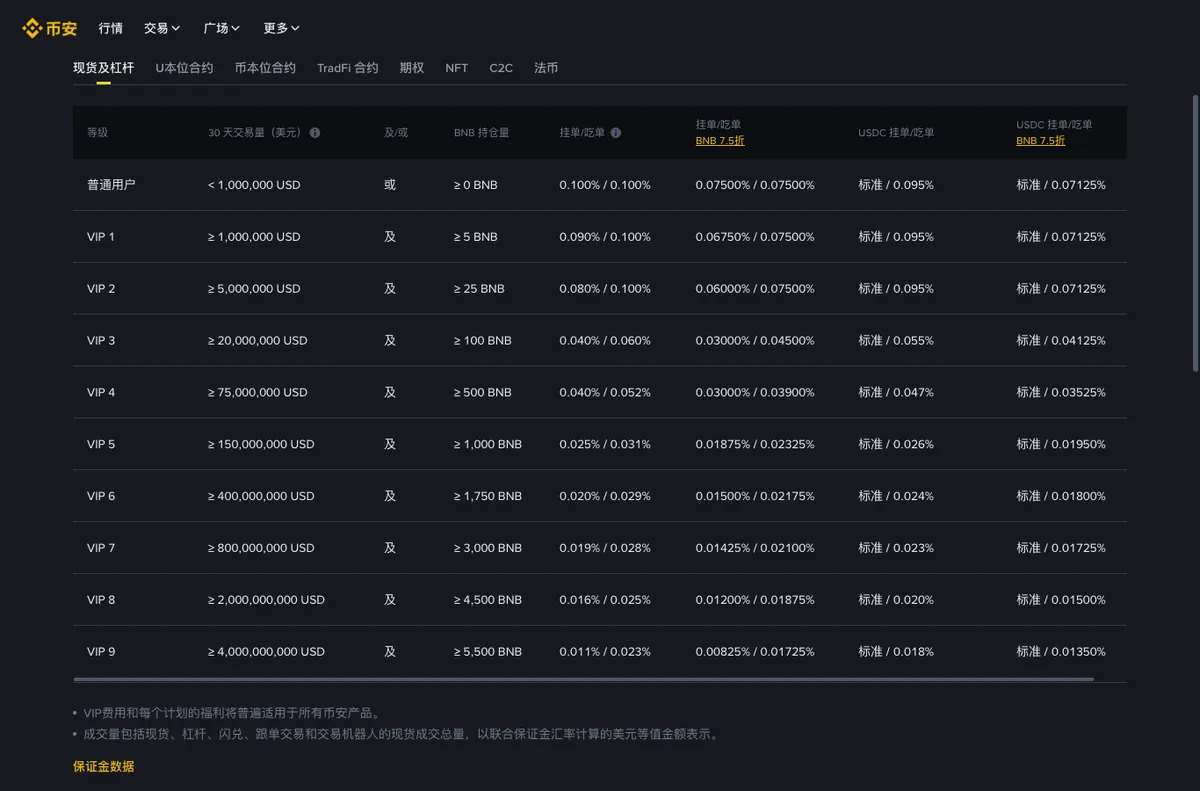Click the ≥ 2,000,000,000 USD cell
This screenshot has width=1200, height=791.
(266, 600)
